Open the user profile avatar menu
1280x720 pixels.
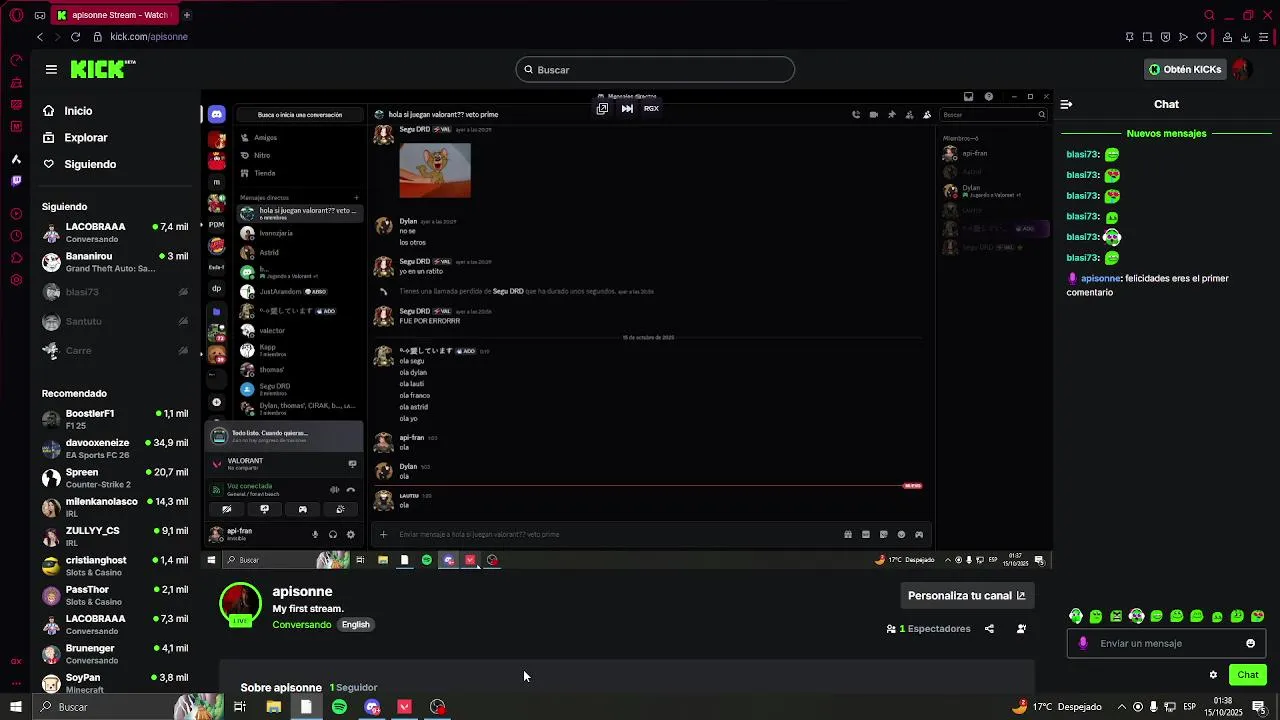pos(1241,69)
